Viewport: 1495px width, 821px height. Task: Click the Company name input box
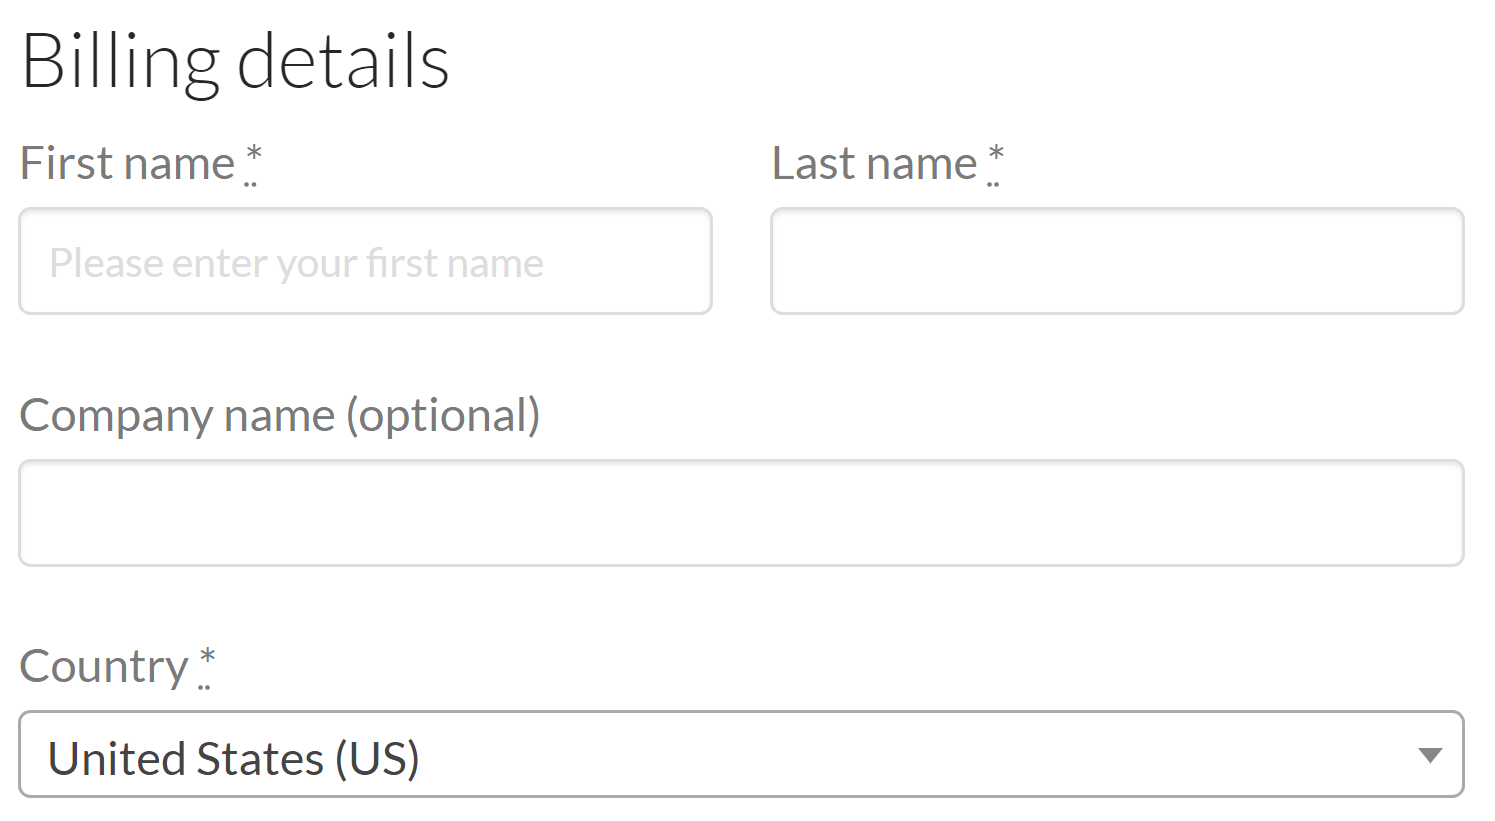coord(740,512)
